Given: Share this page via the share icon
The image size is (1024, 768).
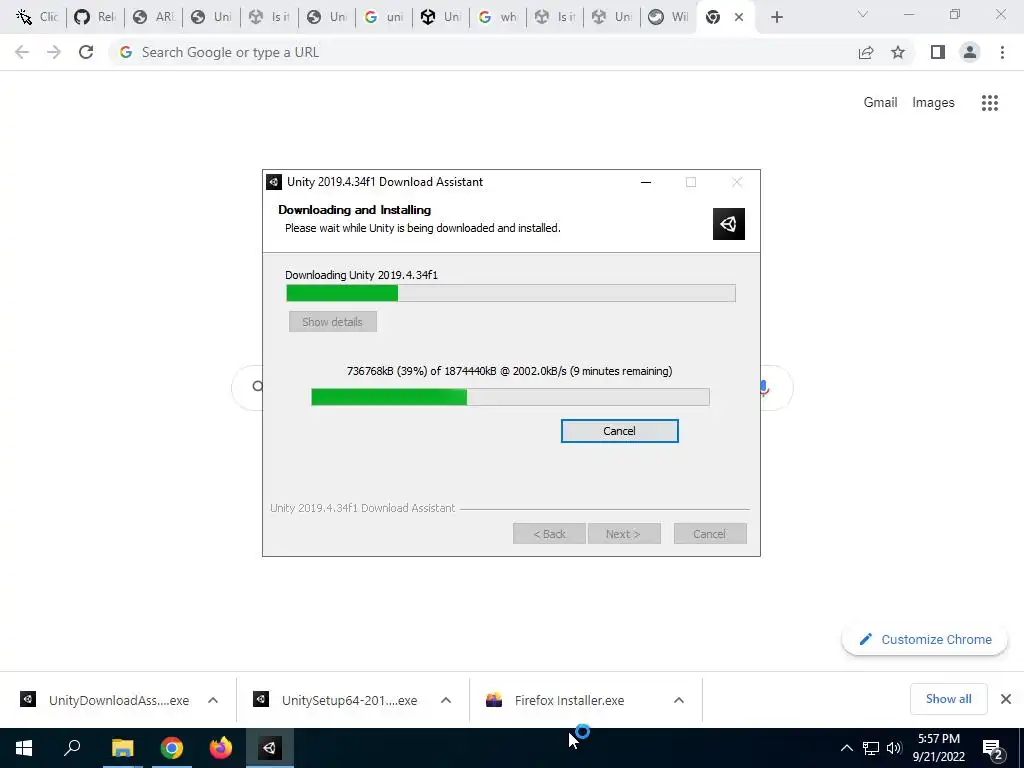Looking at the screenshot, I should pos(866,52).
